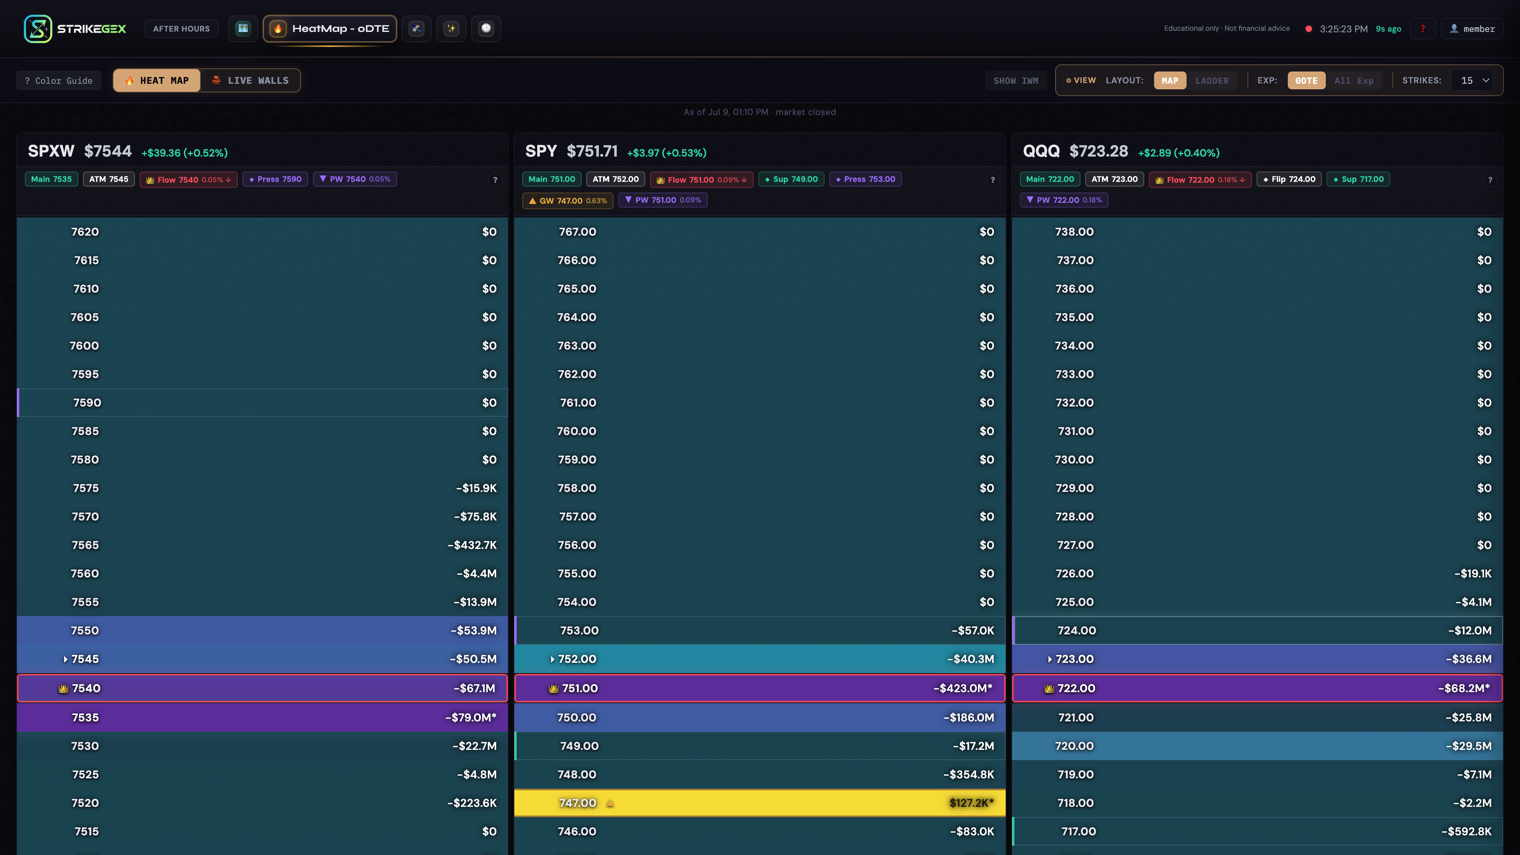
Task: Click the crown icon on SPXW 7540 row
Action: pyautogui.click(x=63, y=689)
